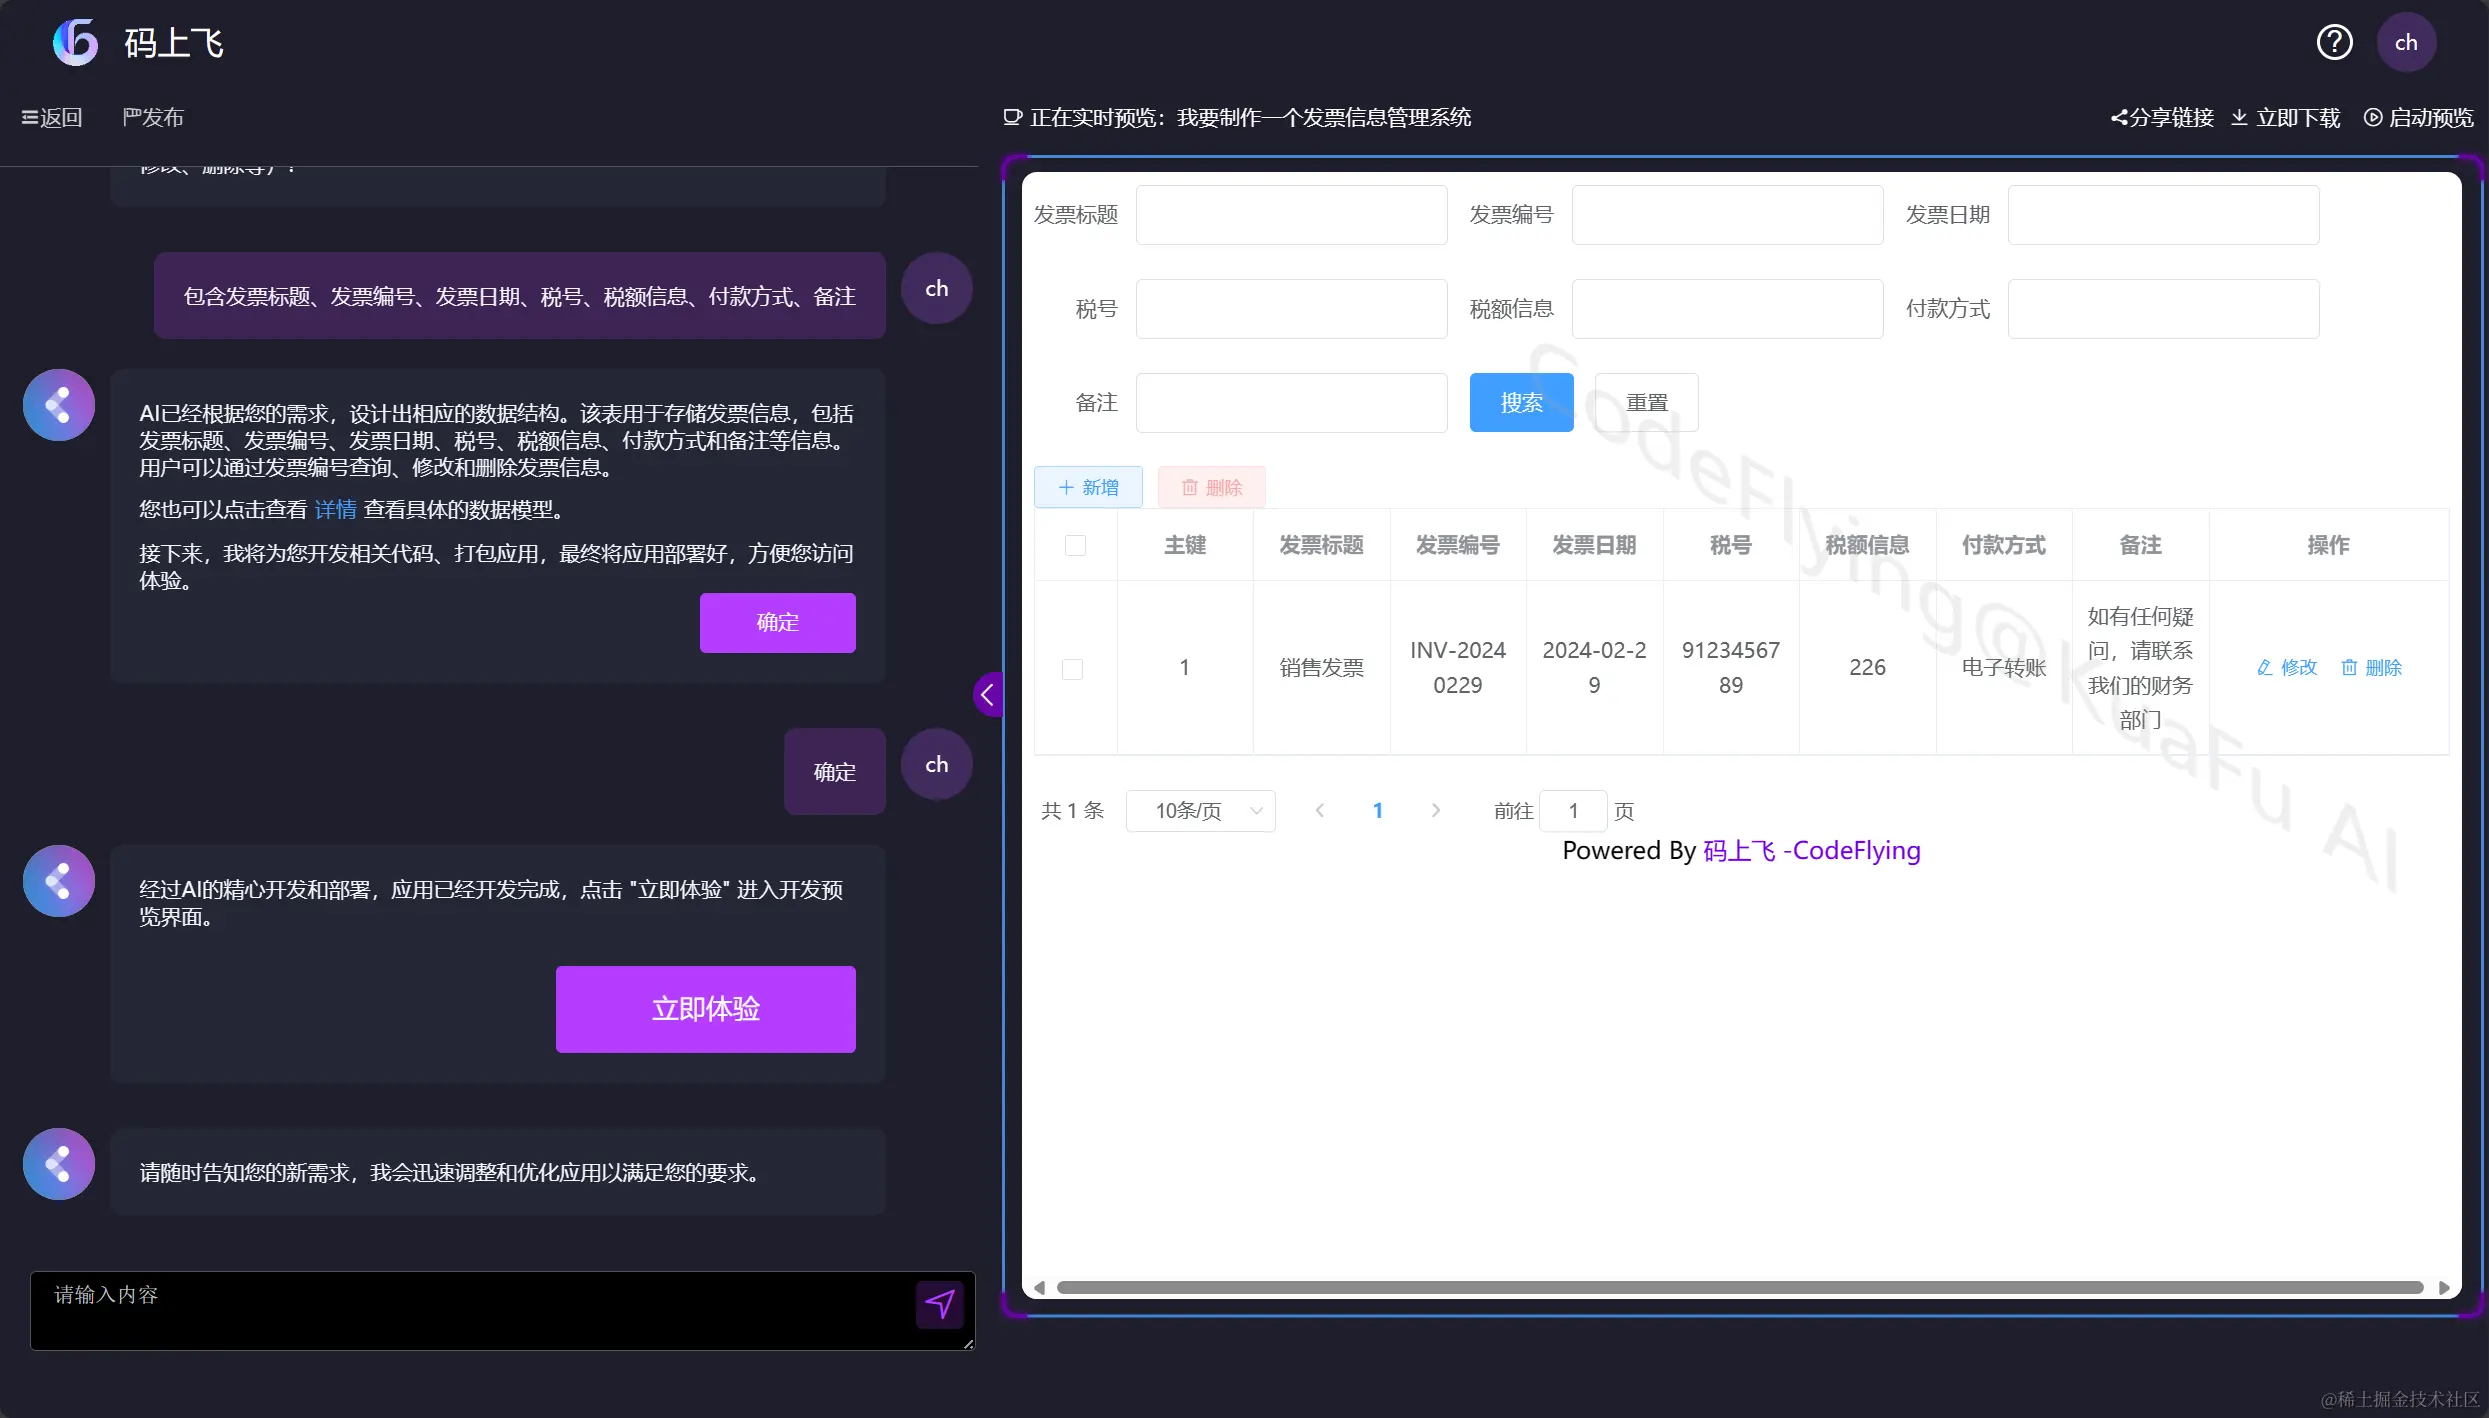
Task: Click the 发布 menu item
Action: 153,118
